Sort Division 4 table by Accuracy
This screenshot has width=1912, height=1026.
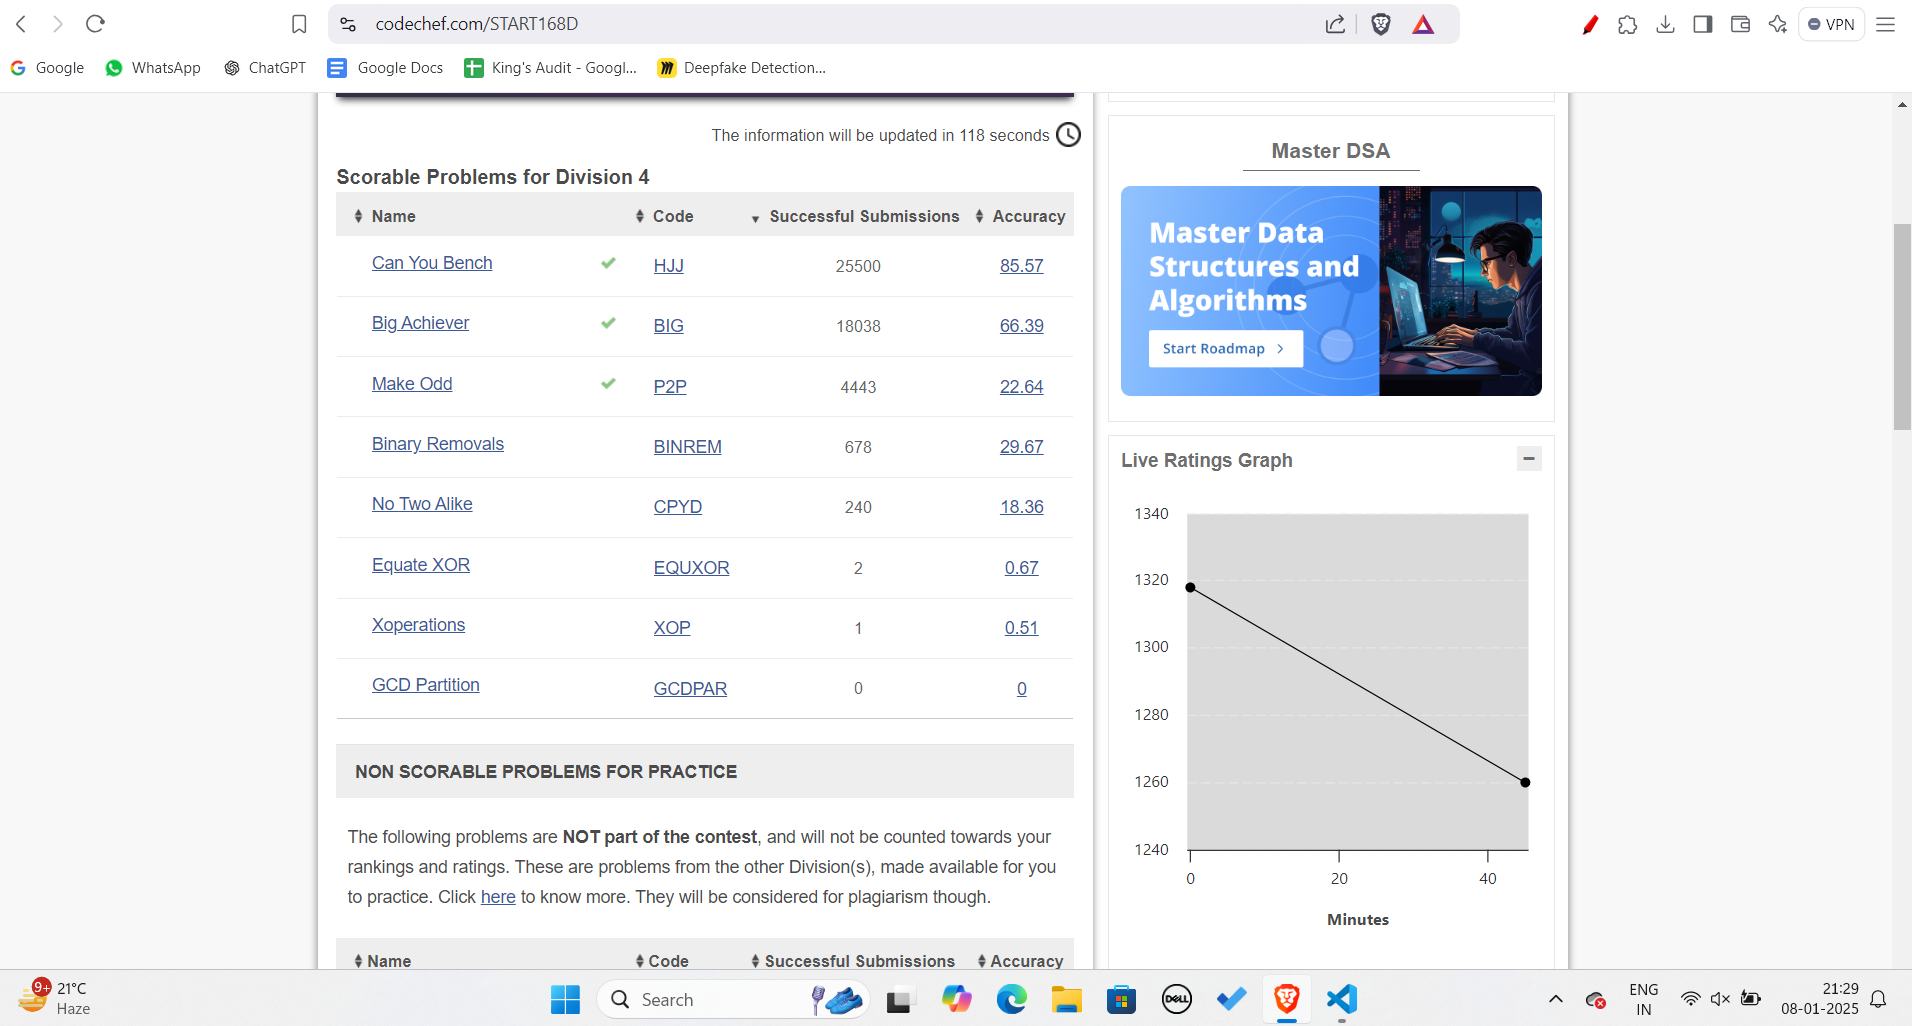[x=1020, y=216]
